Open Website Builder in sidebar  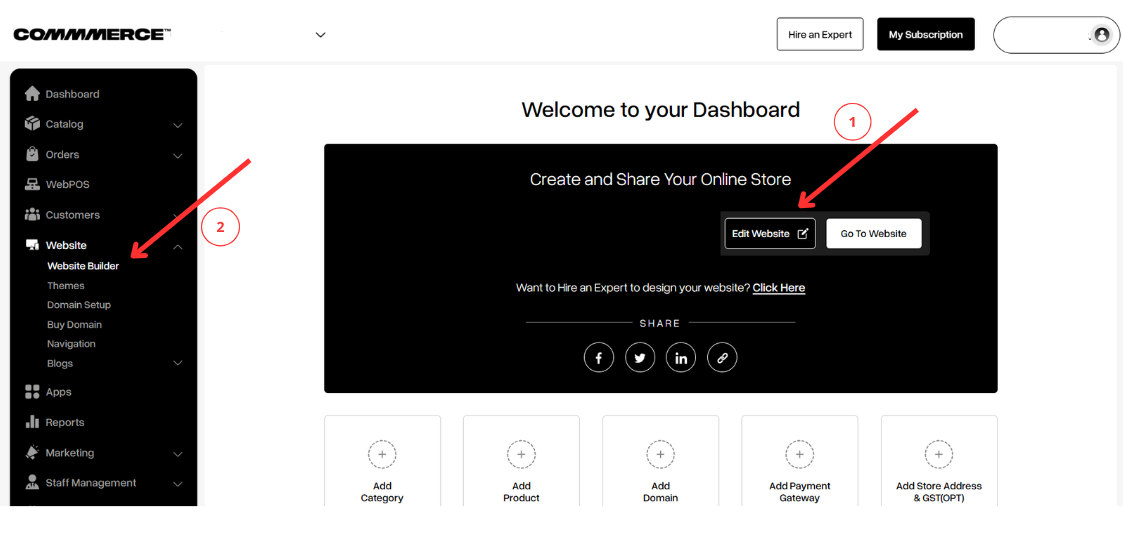[x=83, y=266]
